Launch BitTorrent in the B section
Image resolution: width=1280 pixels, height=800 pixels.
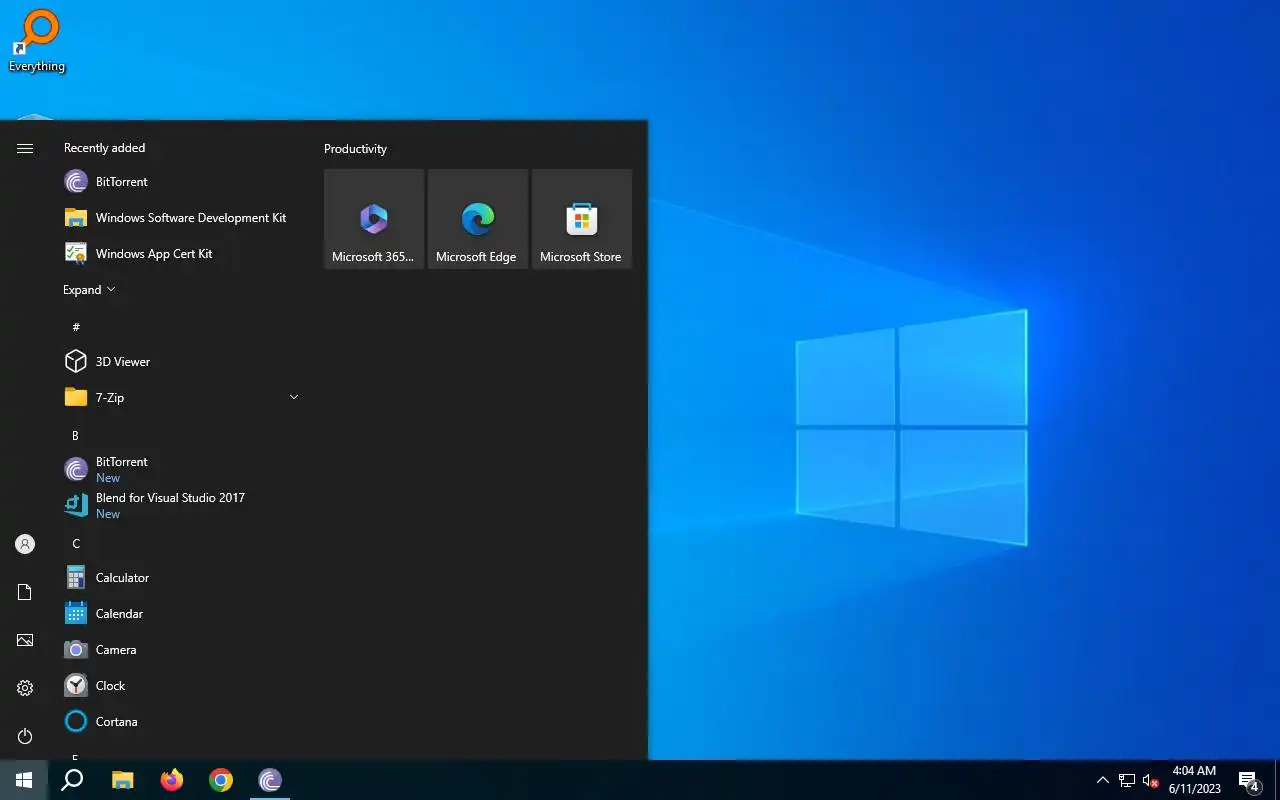(181, 470)
